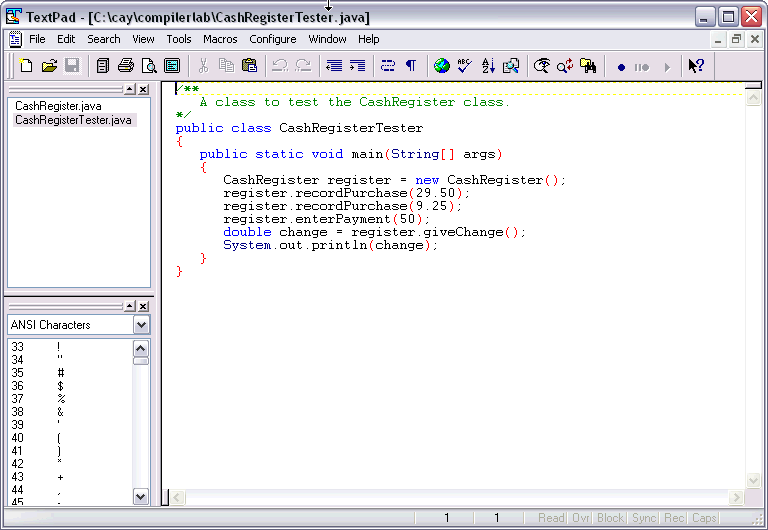Screen dimensions: 768x530
Task: Select character 35 hash entry
Action: coord(69,373)
